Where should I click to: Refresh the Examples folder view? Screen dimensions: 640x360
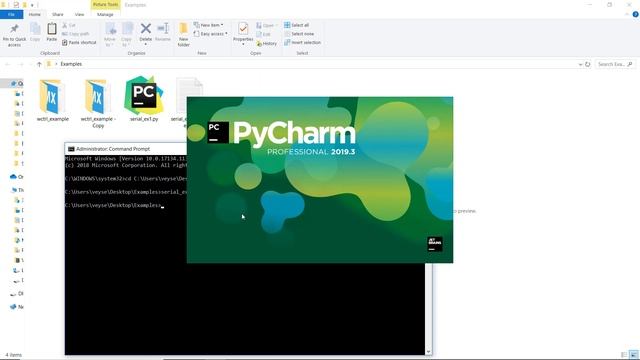[588, 64]
